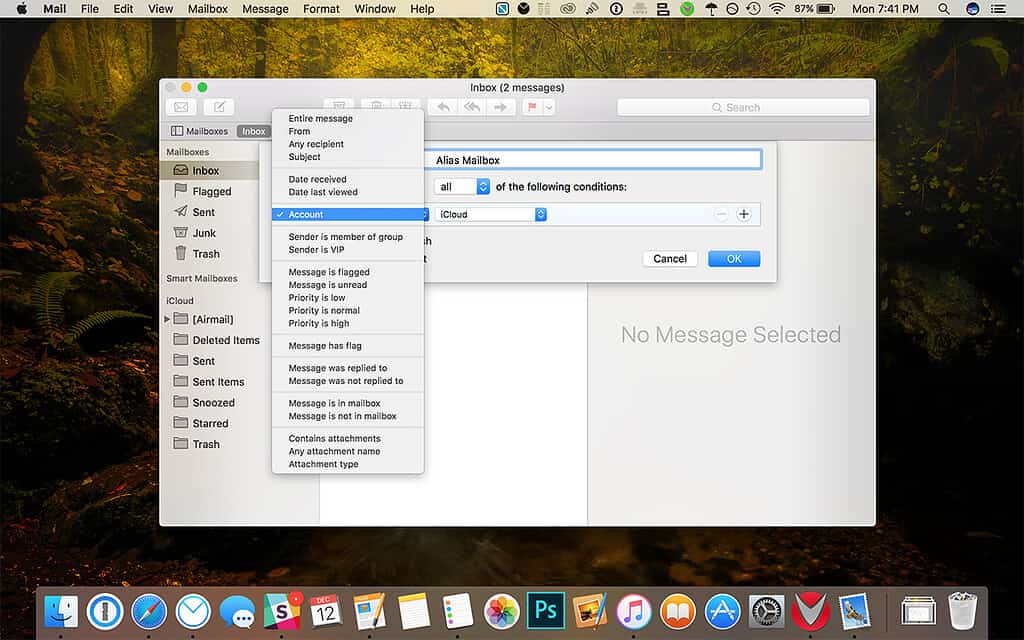Click the Reply All double-arrow icon
This screenshot has width=1024, height=640.
click(x=473, y=107)
